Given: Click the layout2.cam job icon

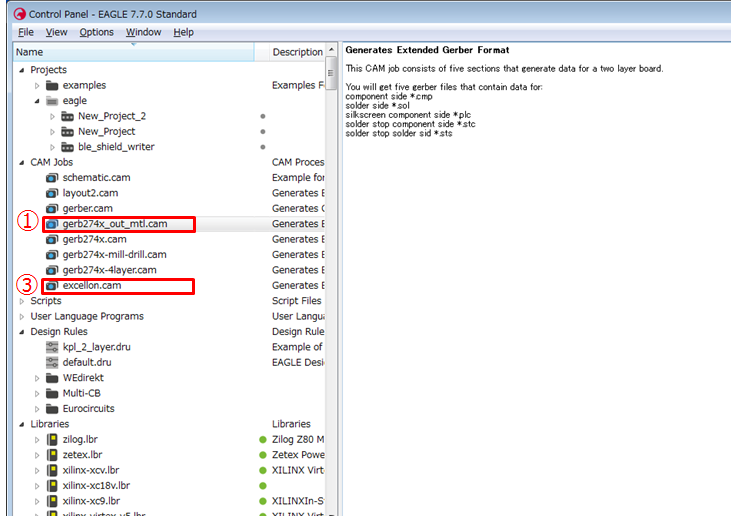Looking at the screenshot, I should click(52, 193).
